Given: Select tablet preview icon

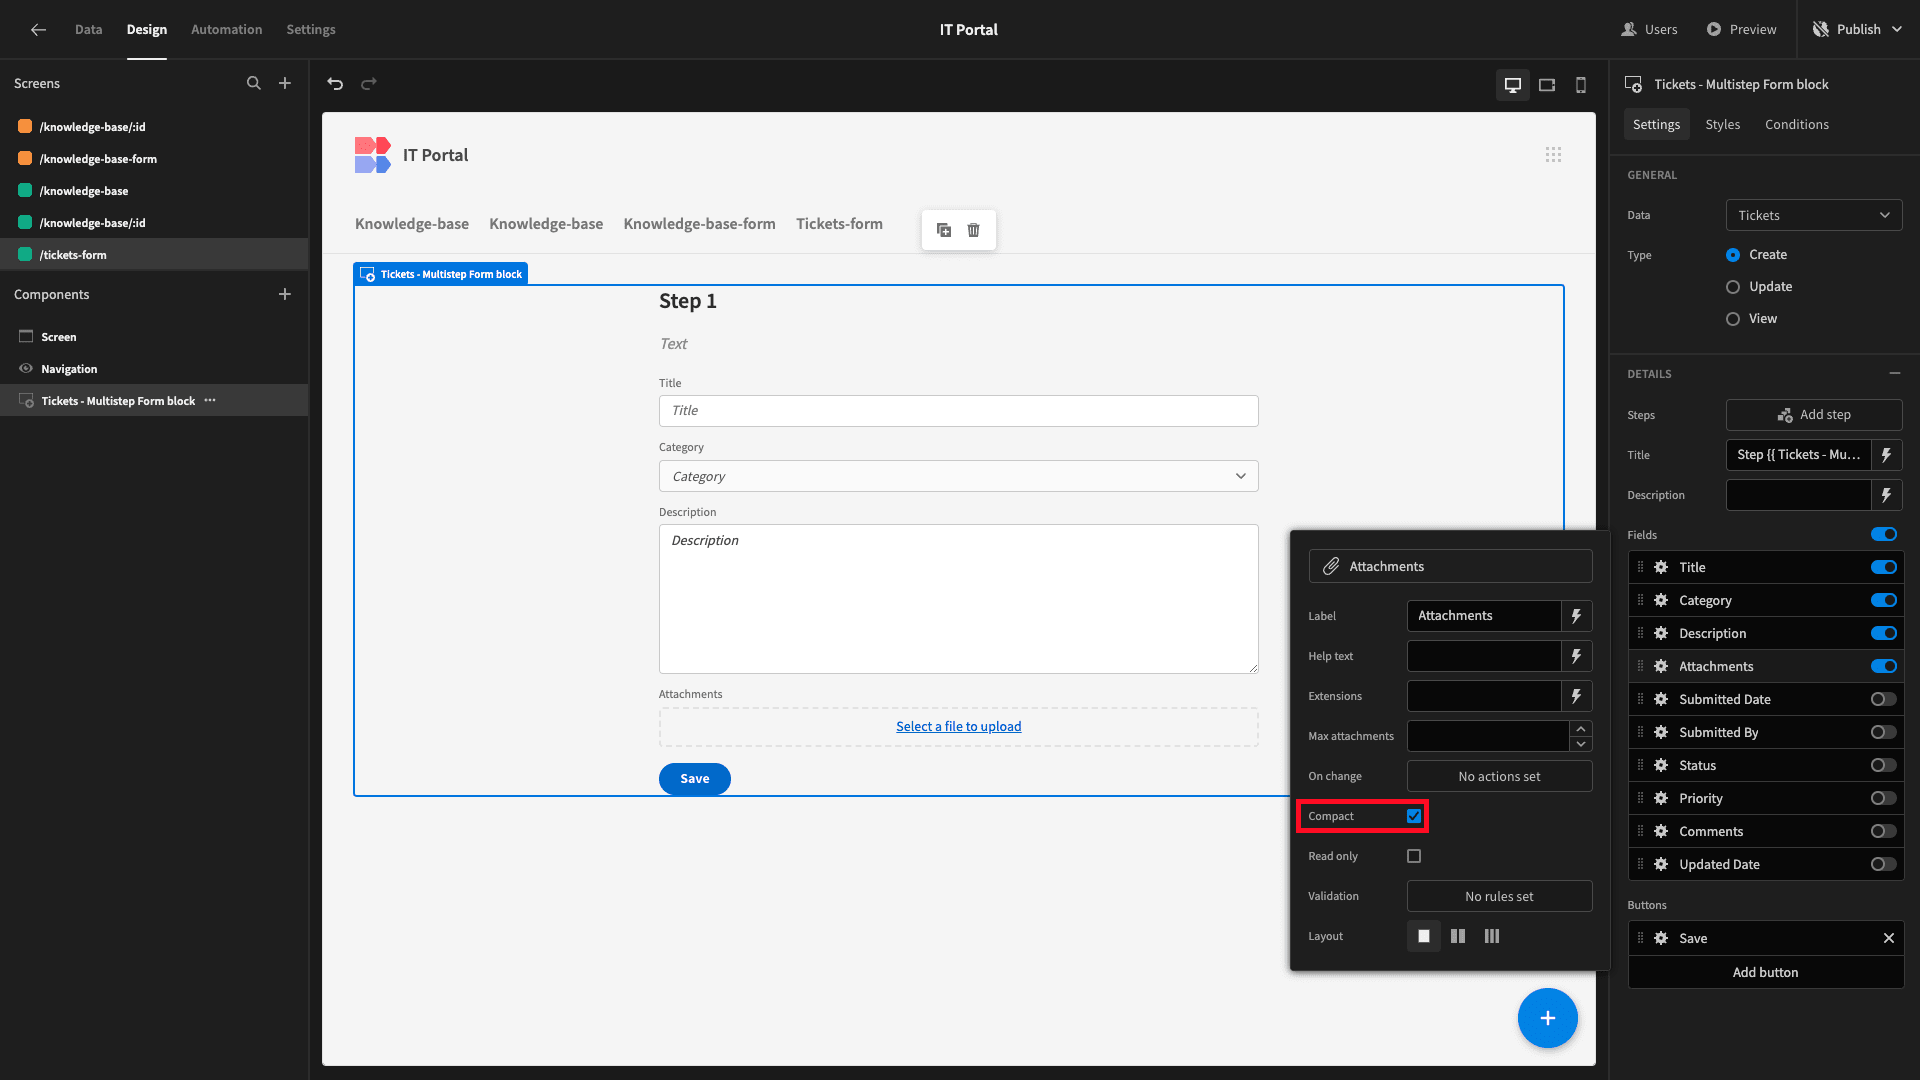Looking at the screenshot, I should click(1547, 85).
